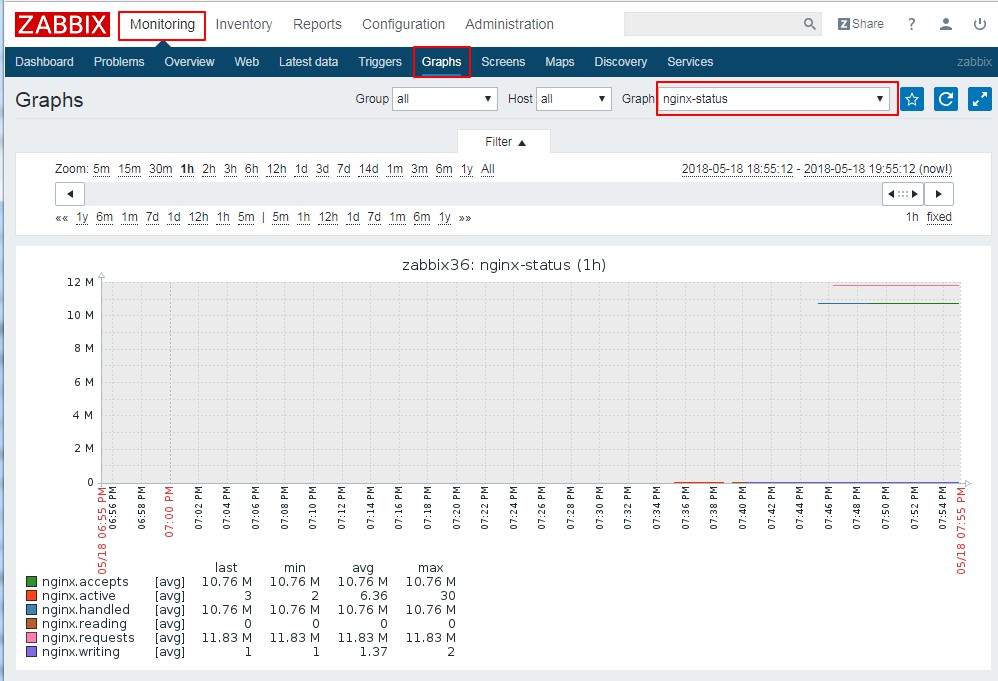The width and height of the screenshot is (998, 681).
Task: Click the right arrow timeline scroll button
Action: click(x=938, y=194)
